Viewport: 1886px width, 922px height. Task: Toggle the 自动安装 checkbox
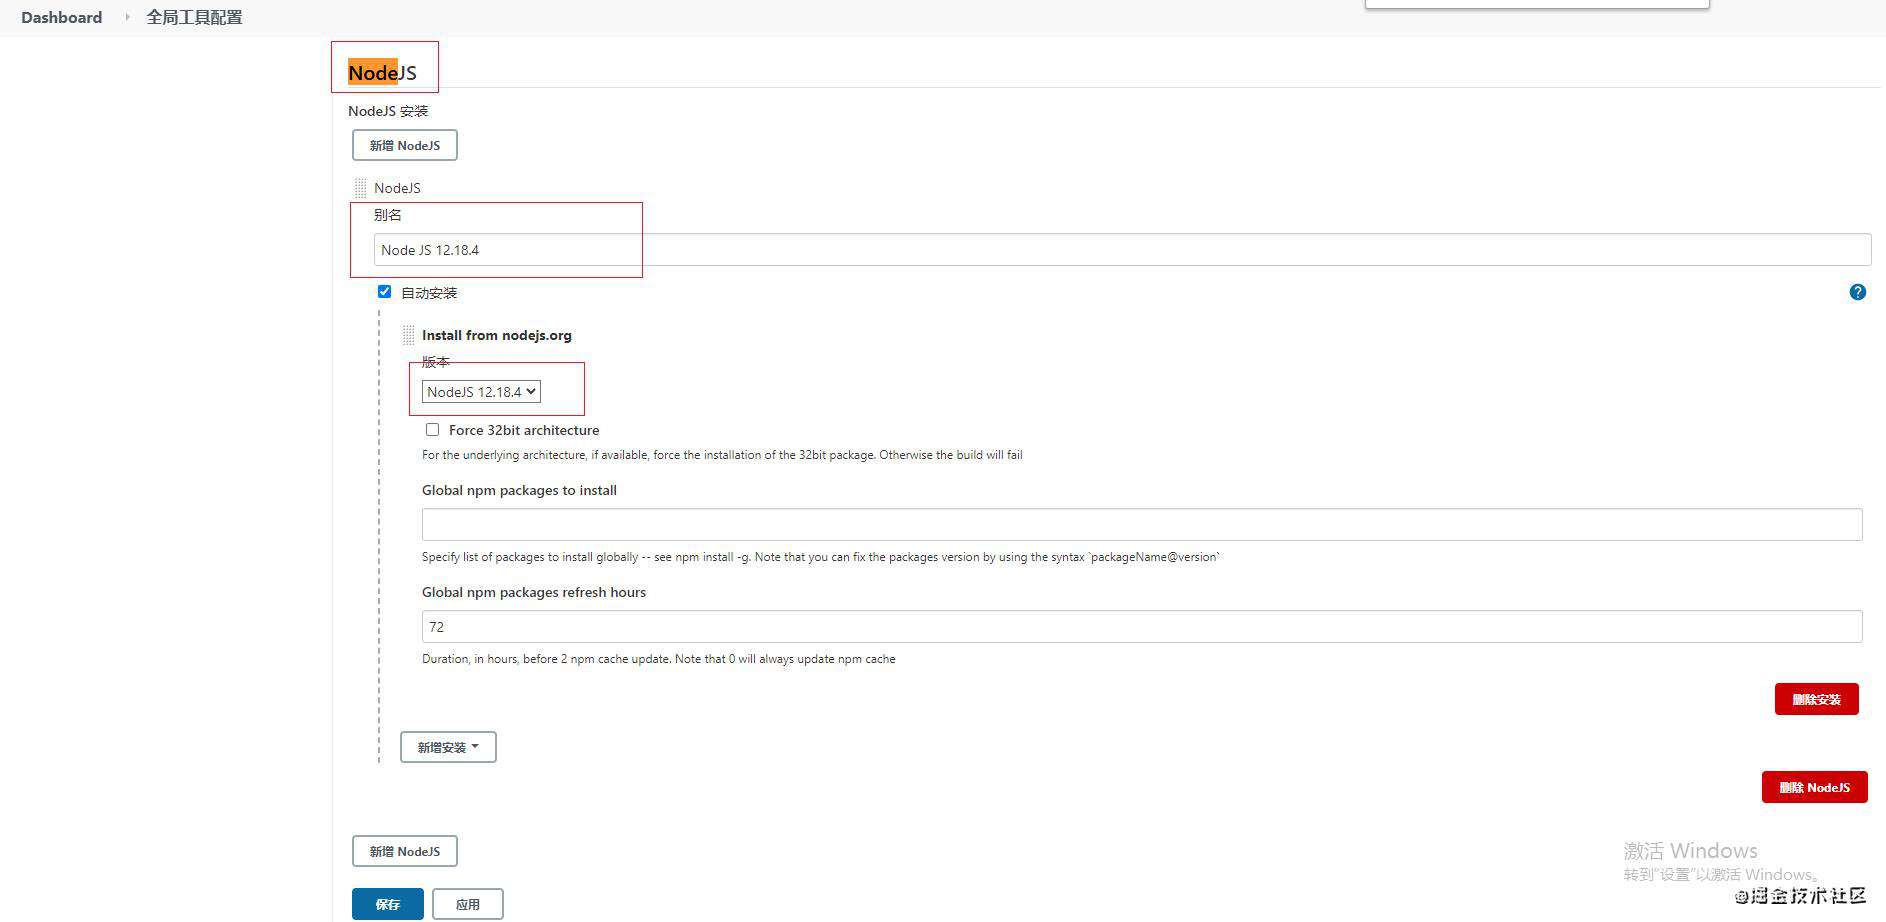point(384,292)
